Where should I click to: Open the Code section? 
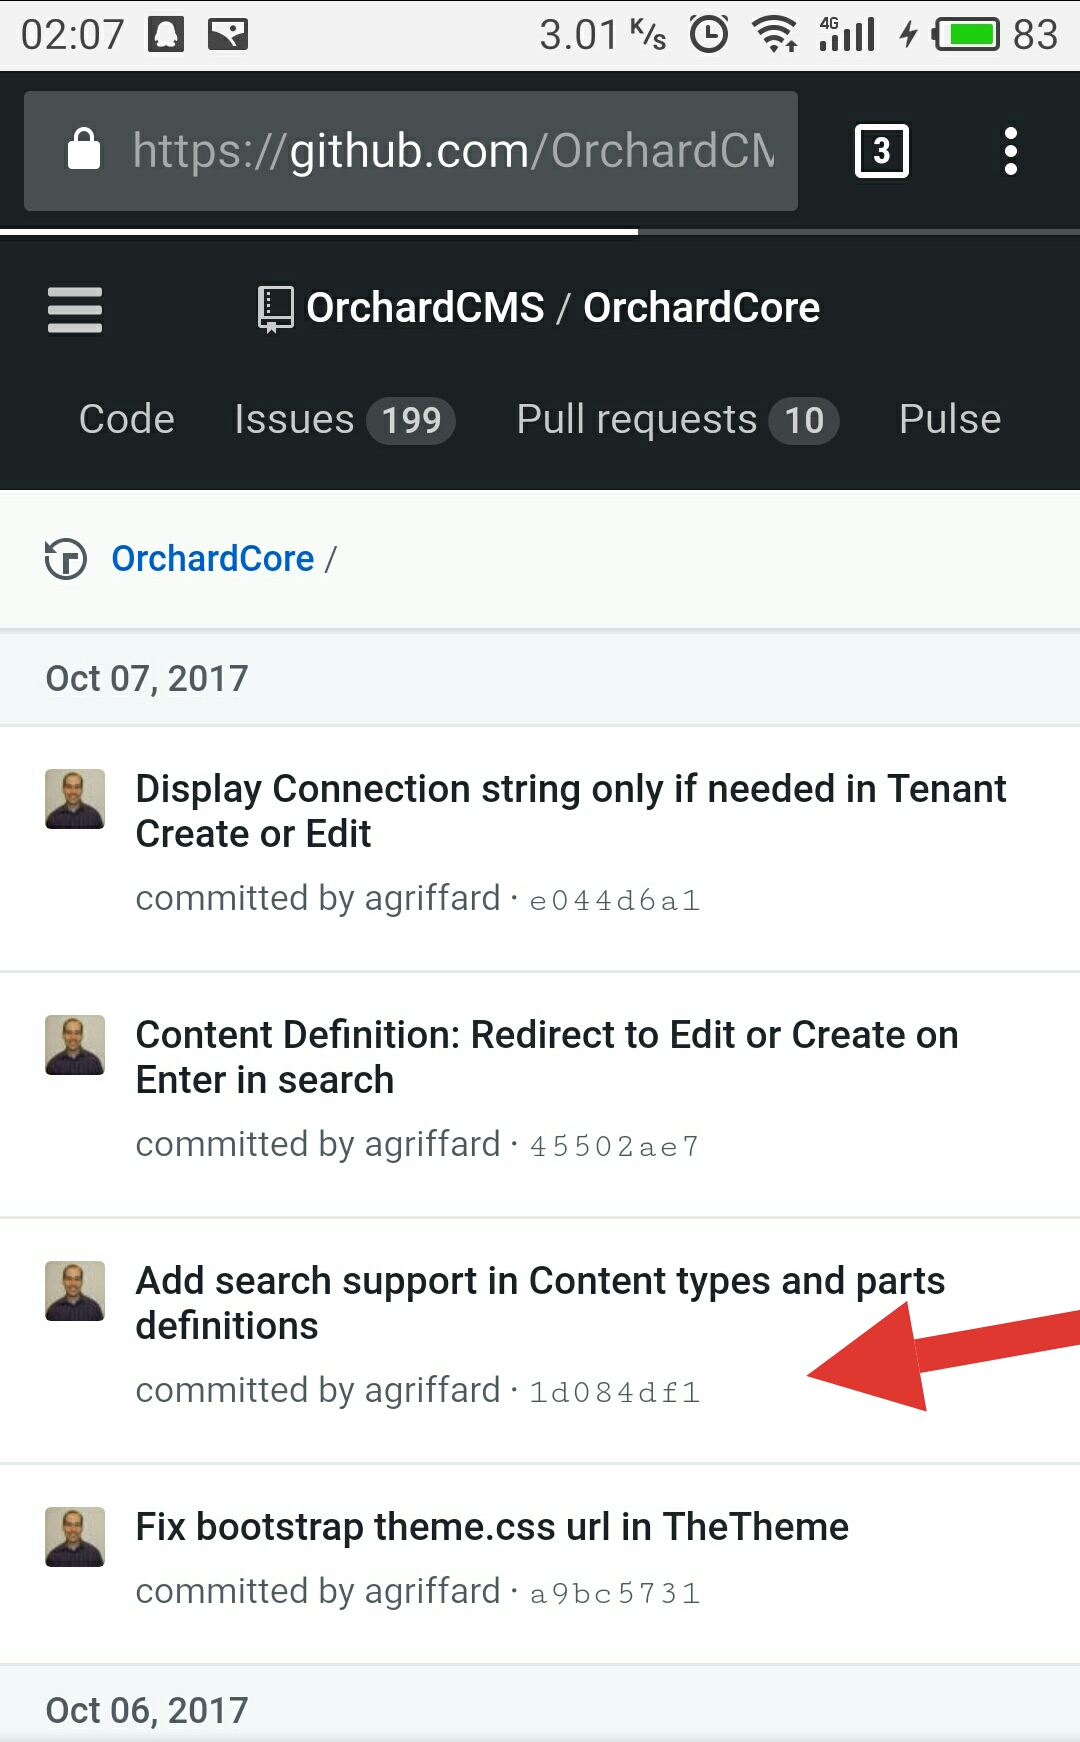[x=126, y=419]
